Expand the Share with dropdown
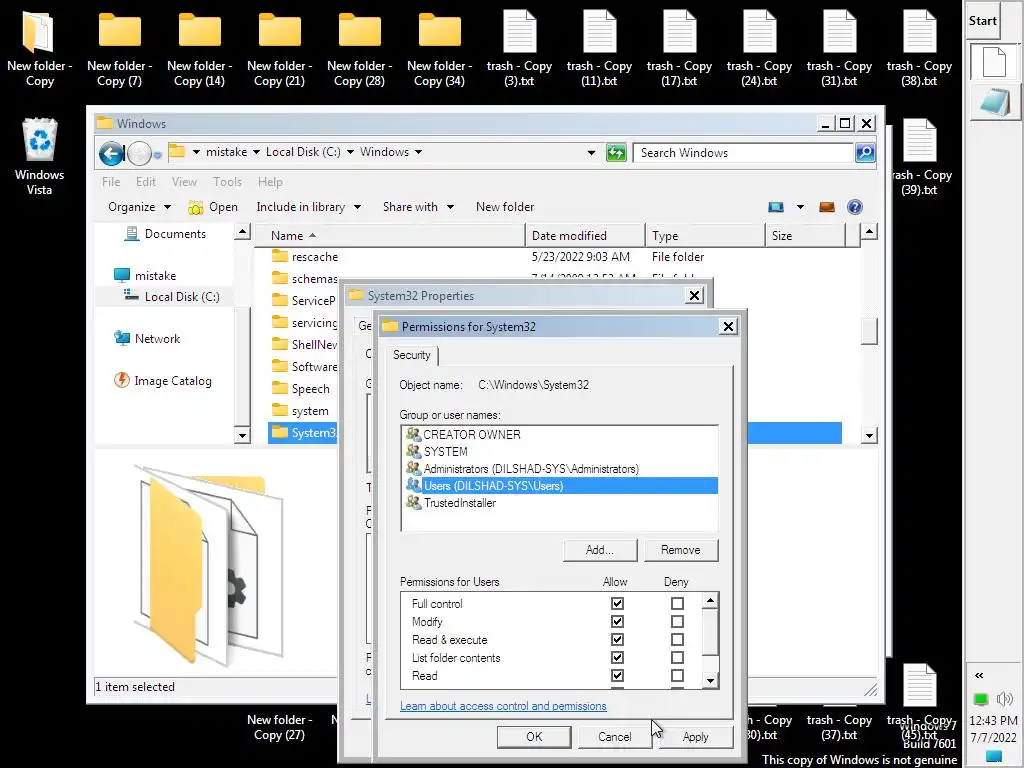This screenshot has width=1024, height=768. point(418,207)
